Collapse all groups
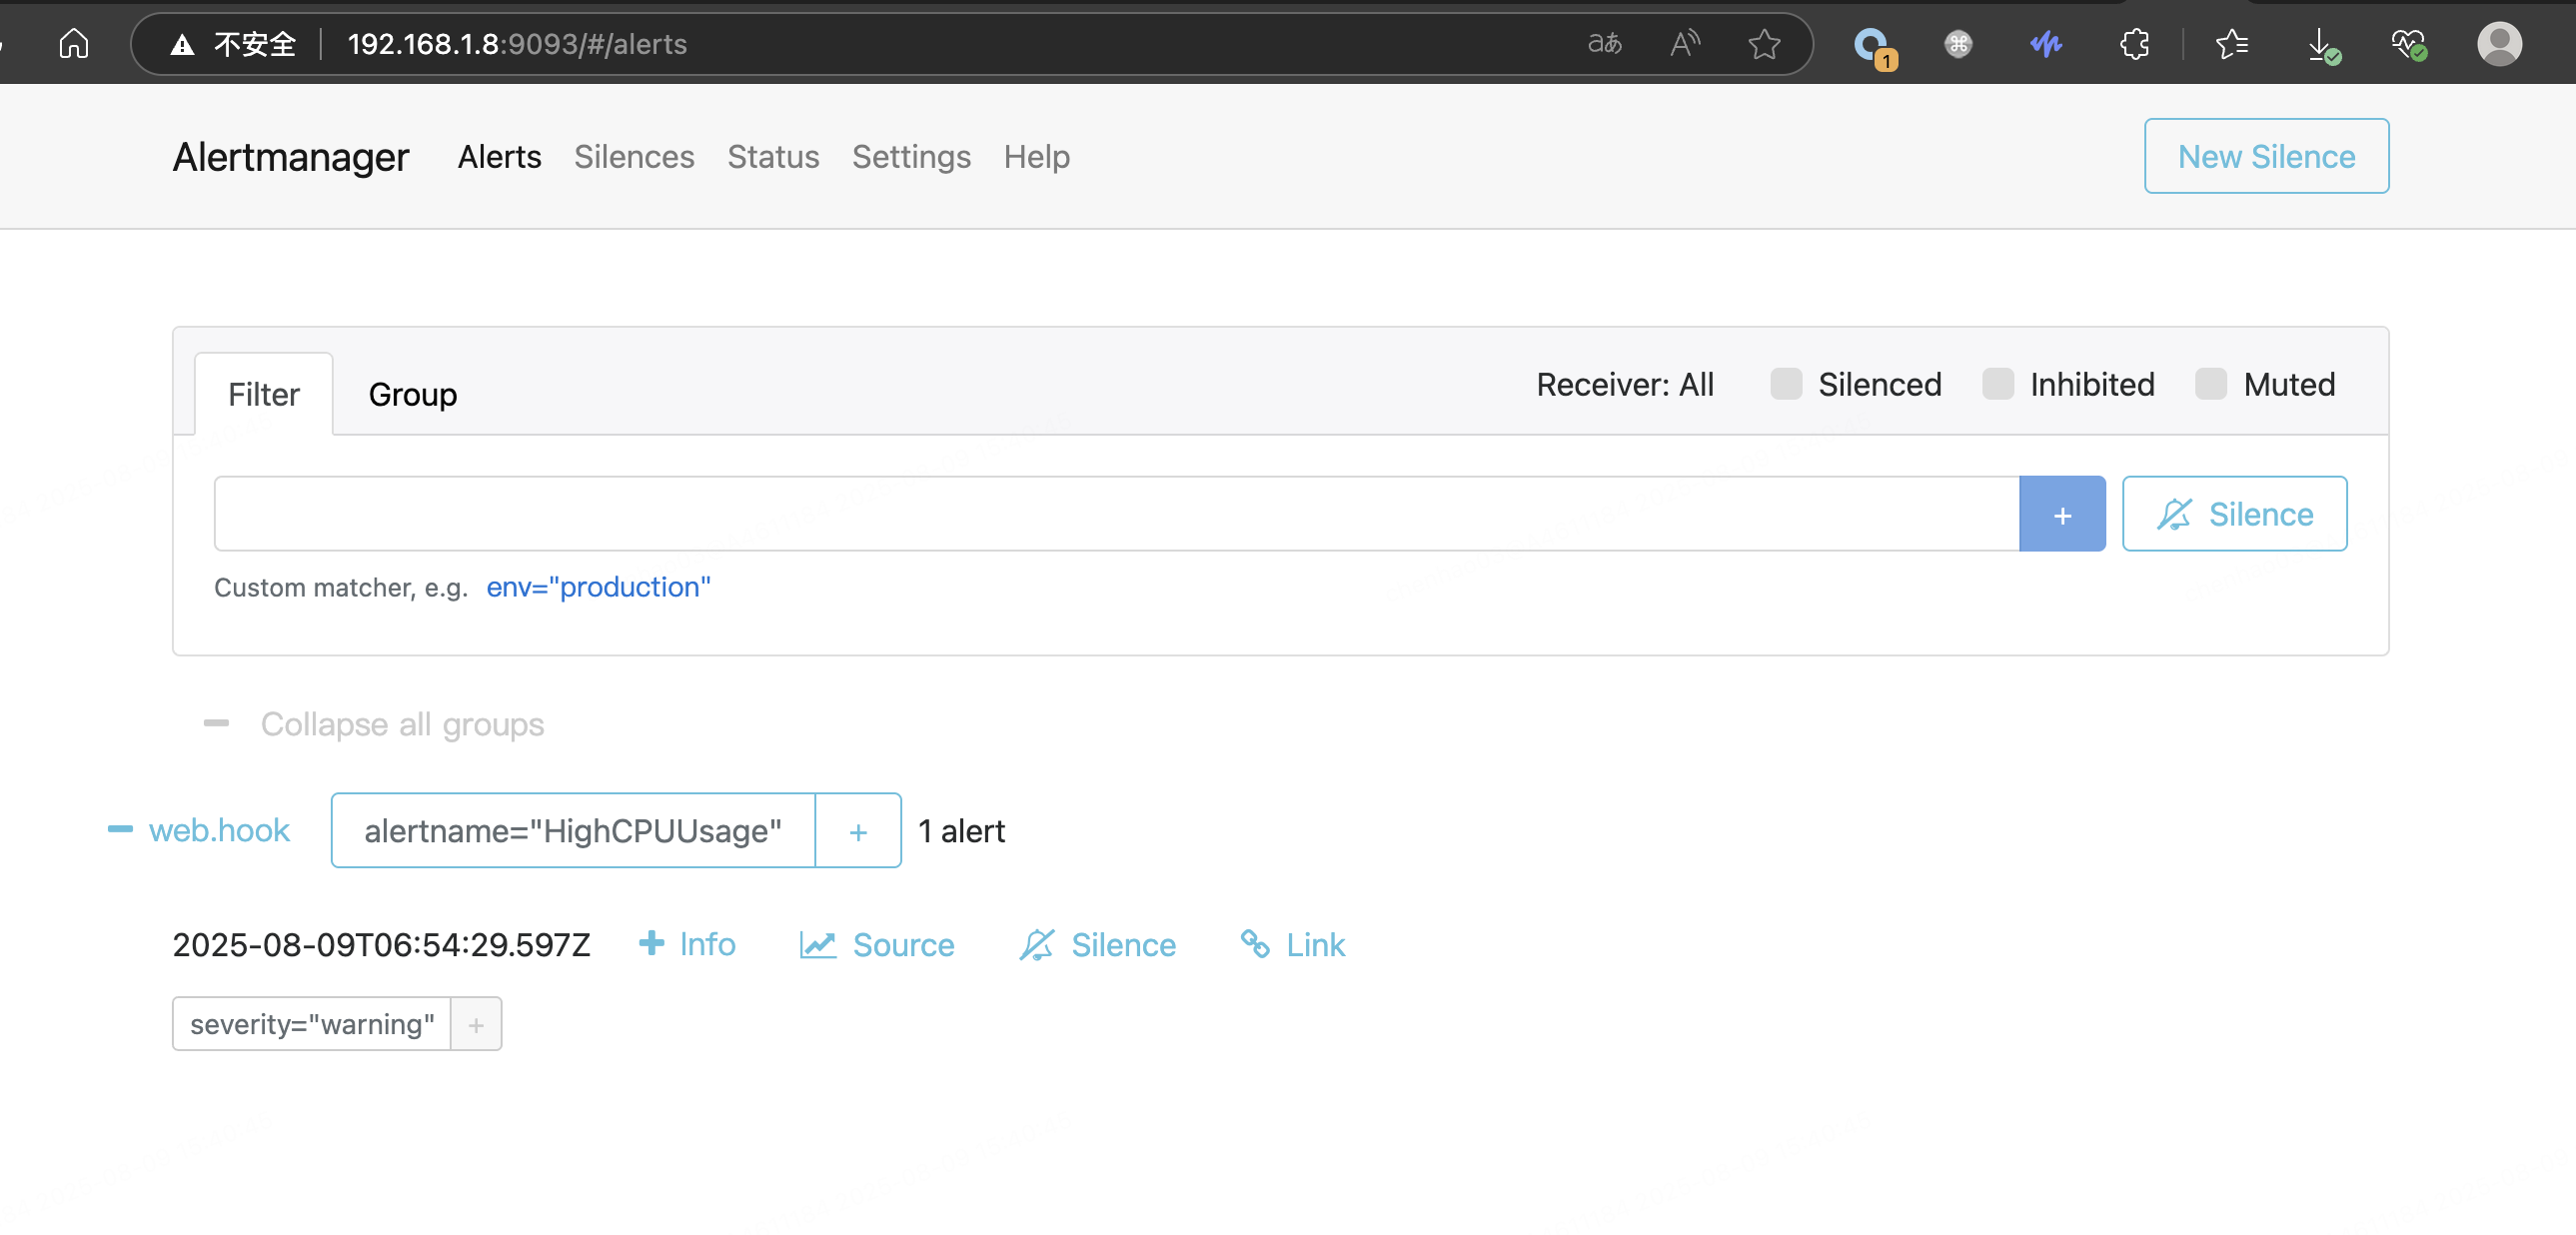 tap(374, 723)
